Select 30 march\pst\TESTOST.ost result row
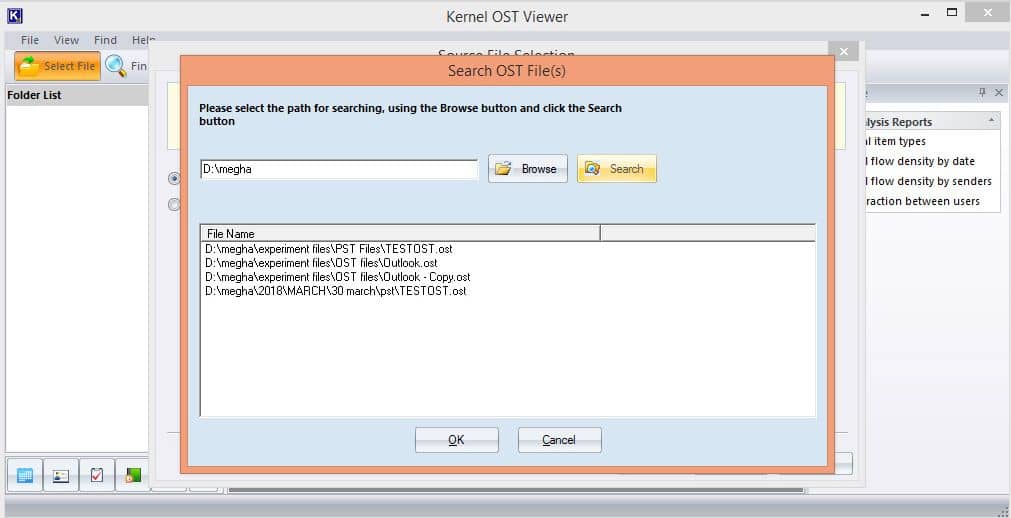1011x518 pixels. pos(335,291)
